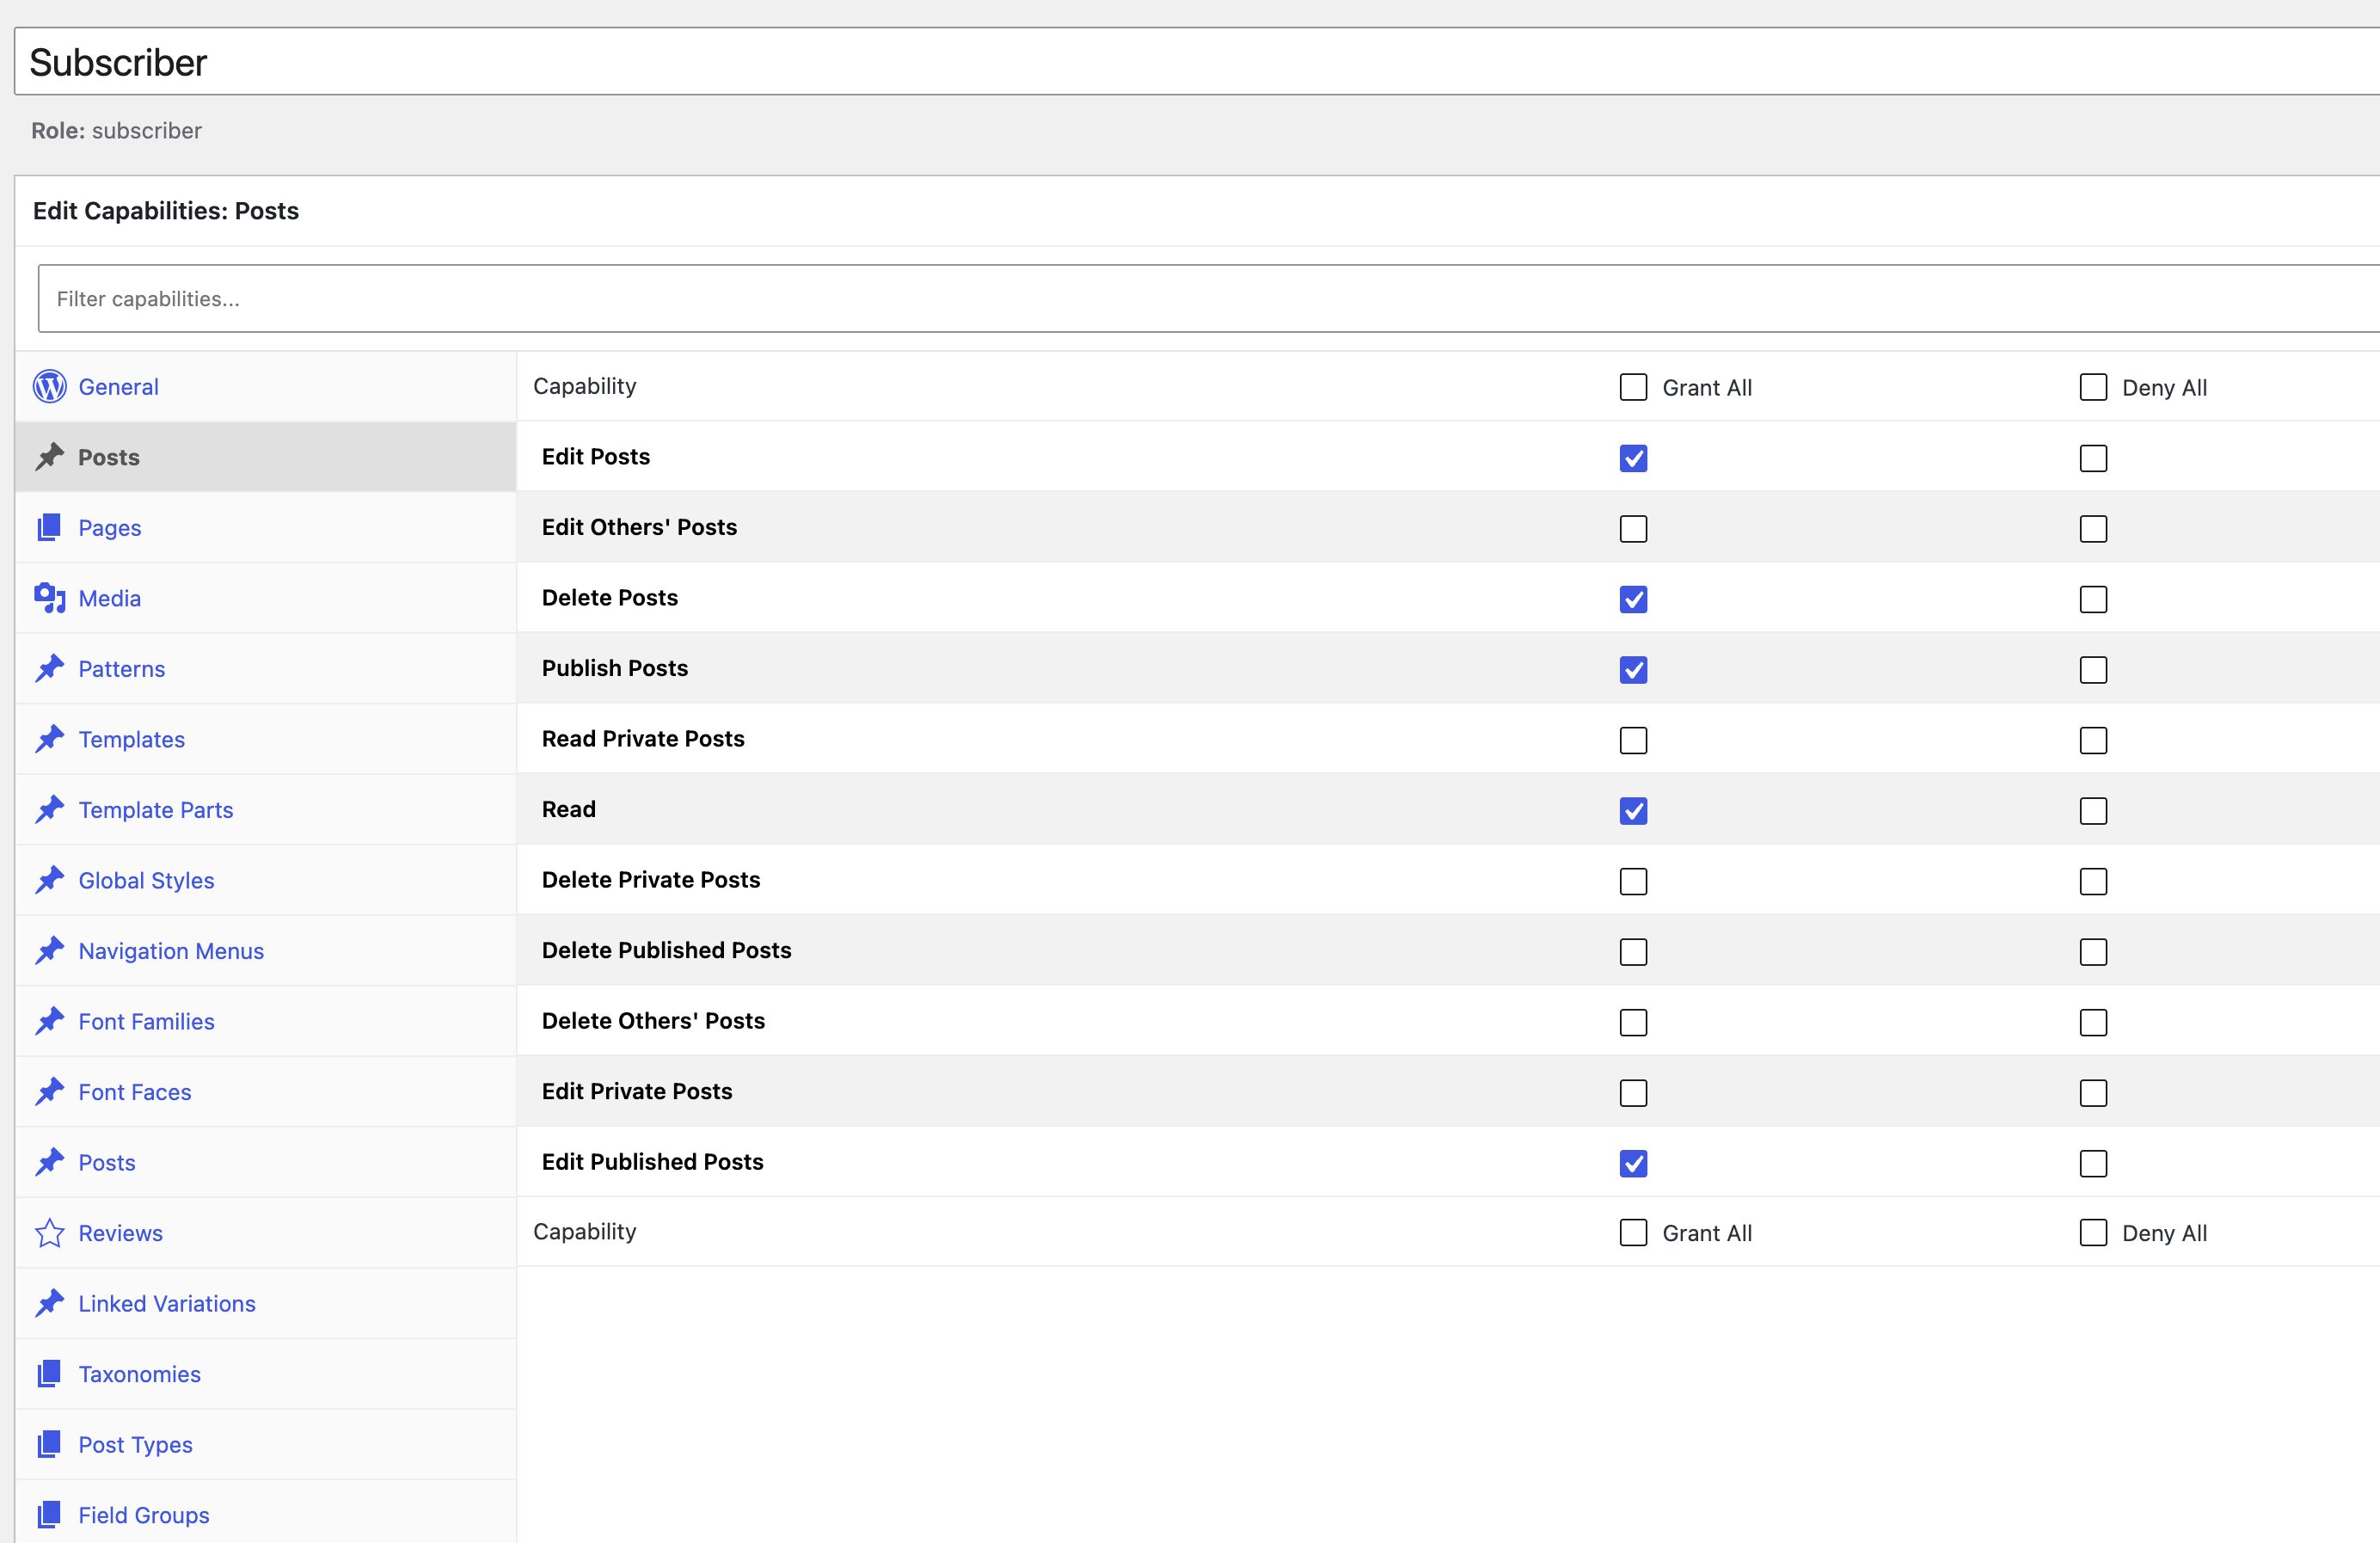
Task: Click the 'Edit Published Posts' capability label
Action: pyautogui.click(x=653, y=1161)
